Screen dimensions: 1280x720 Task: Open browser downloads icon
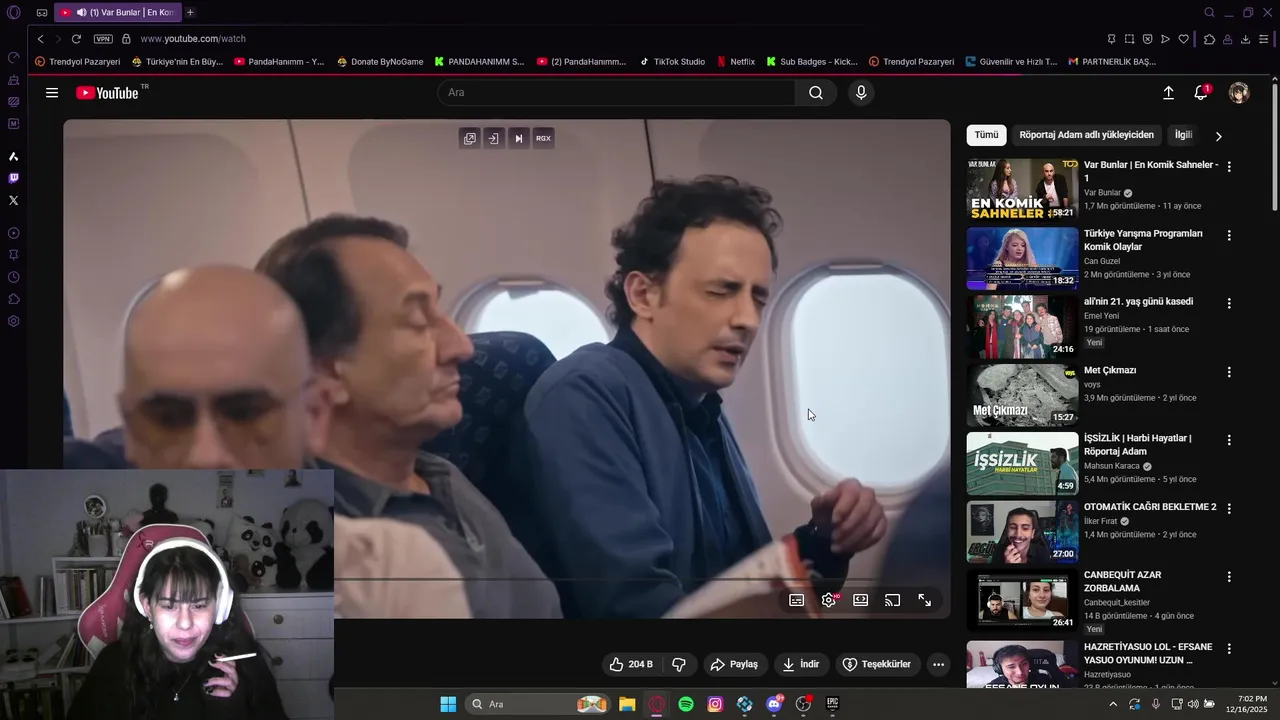coord(1245,39)
